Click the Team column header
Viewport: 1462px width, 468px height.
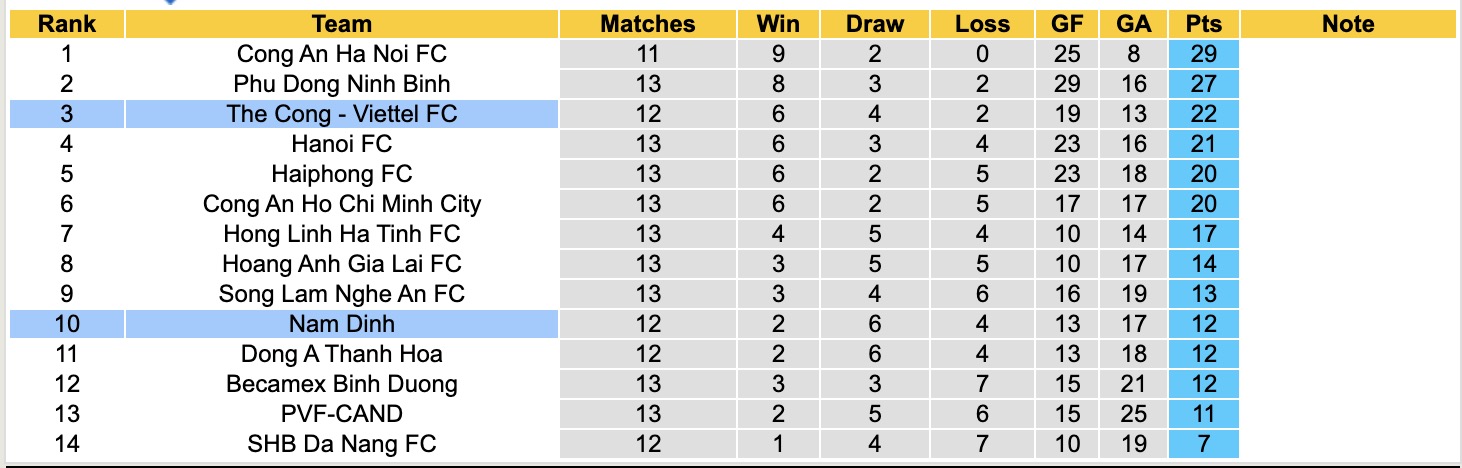coord(342,24)
